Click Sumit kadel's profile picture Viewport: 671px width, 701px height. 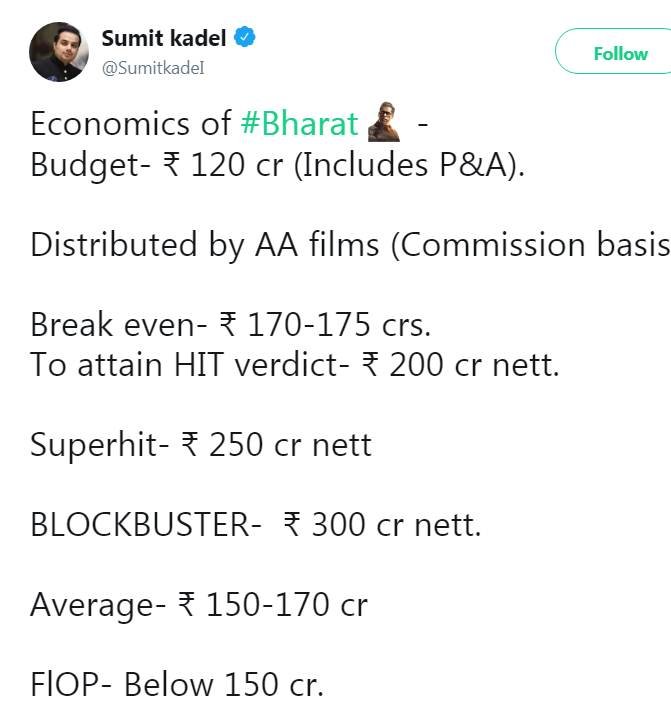59,51
